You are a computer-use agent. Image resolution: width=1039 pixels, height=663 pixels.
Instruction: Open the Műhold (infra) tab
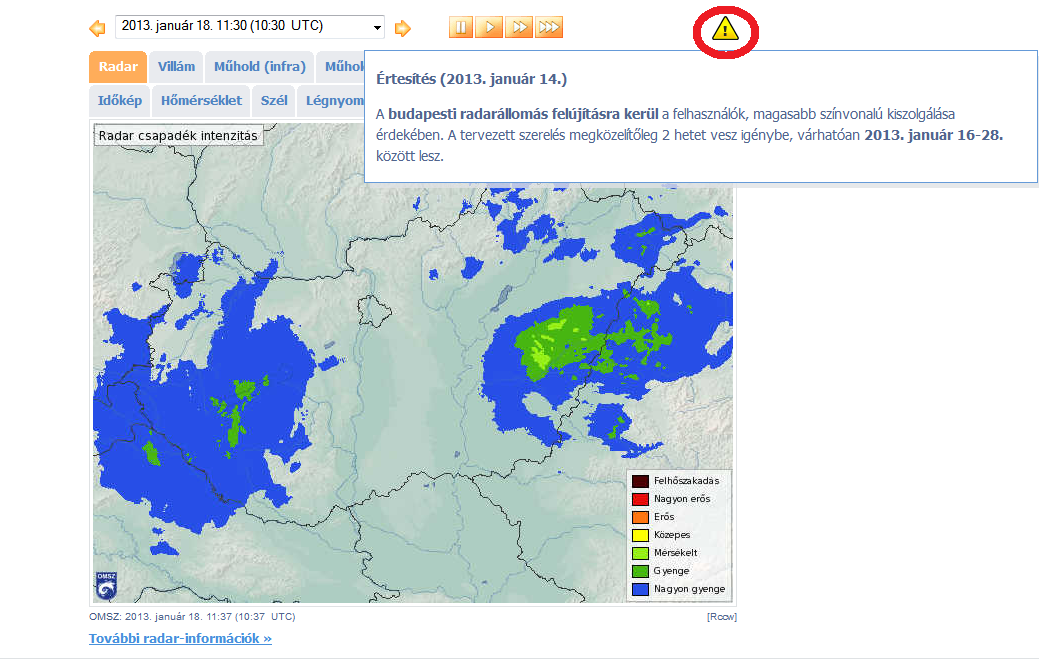pos(259,67)
